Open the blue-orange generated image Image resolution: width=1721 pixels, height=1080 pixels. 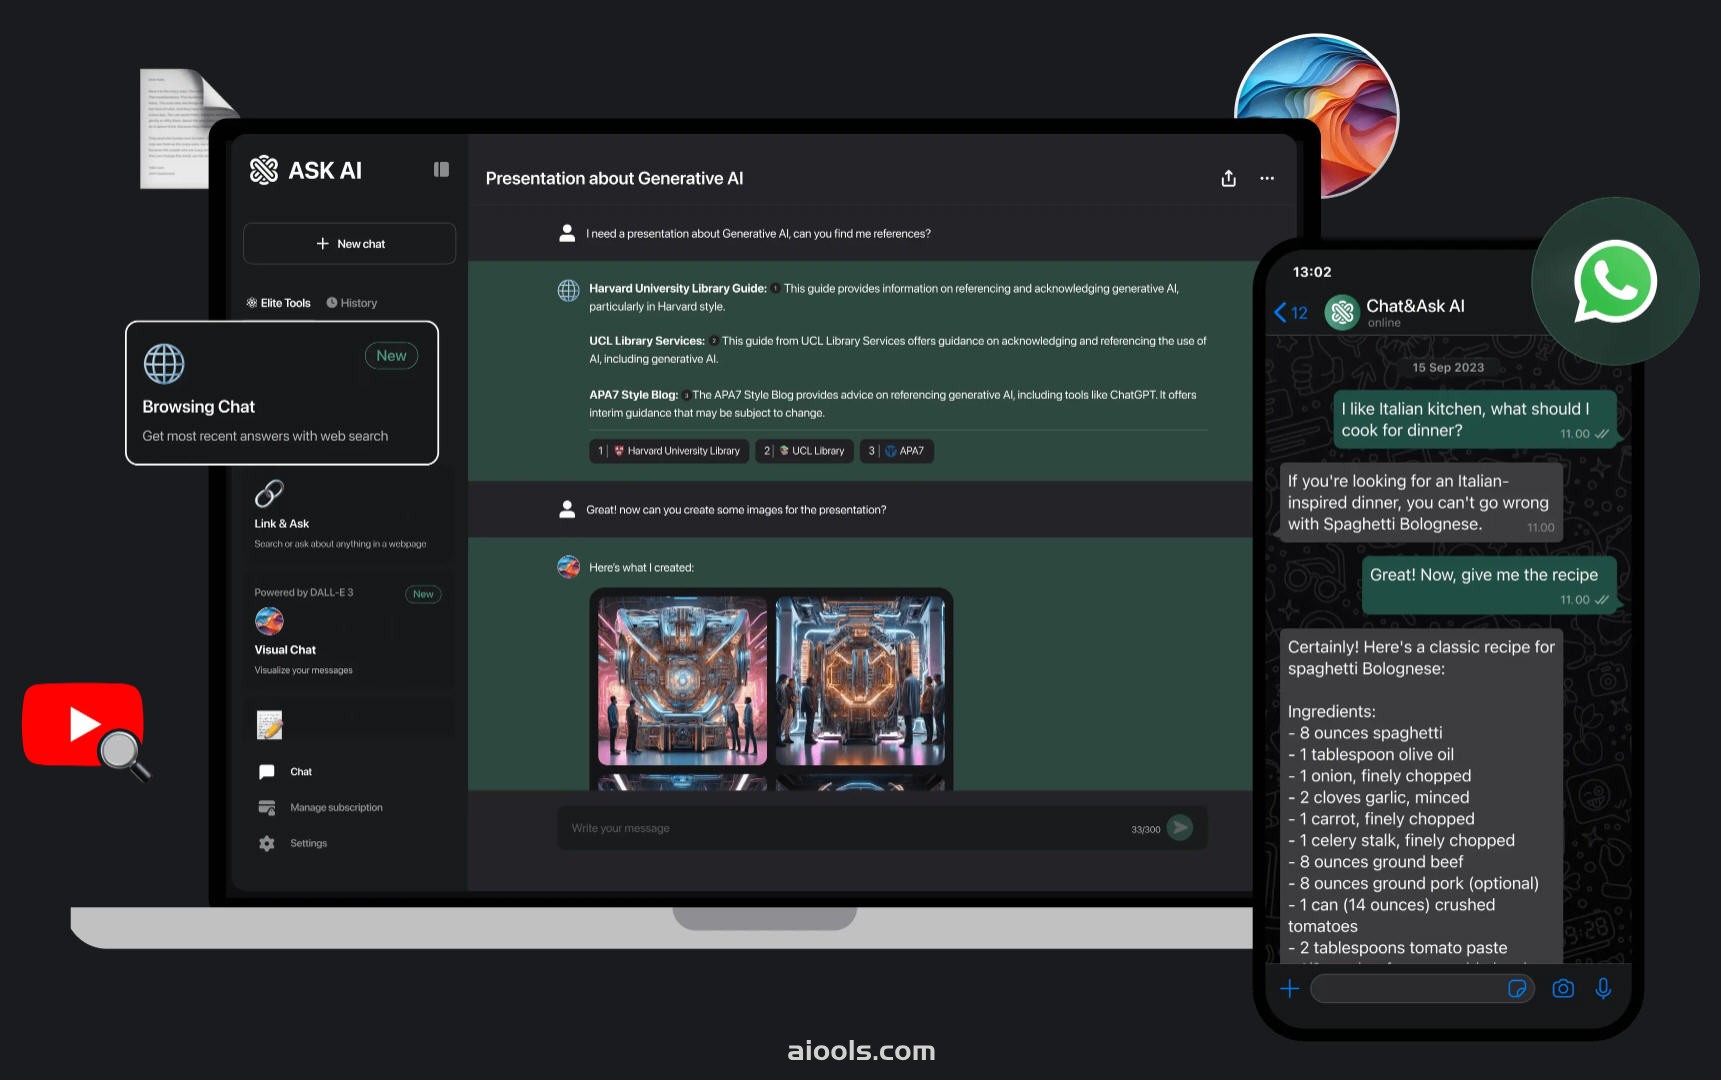pos(860,681)
